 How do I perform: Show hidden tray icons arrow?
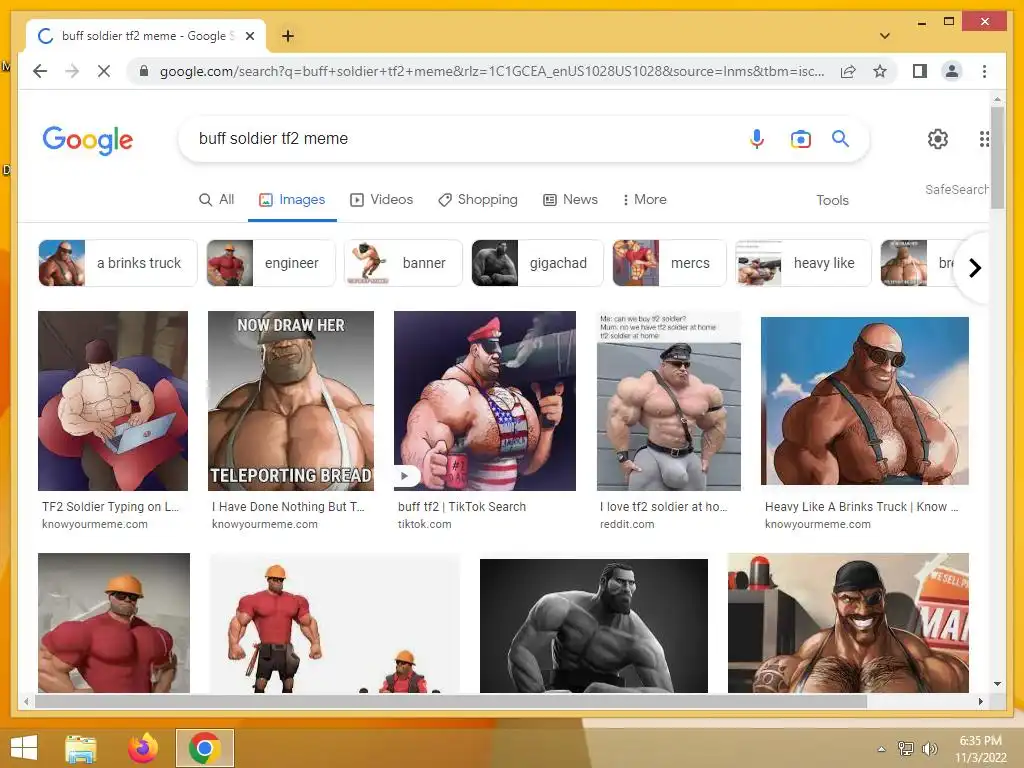point(882,749)
